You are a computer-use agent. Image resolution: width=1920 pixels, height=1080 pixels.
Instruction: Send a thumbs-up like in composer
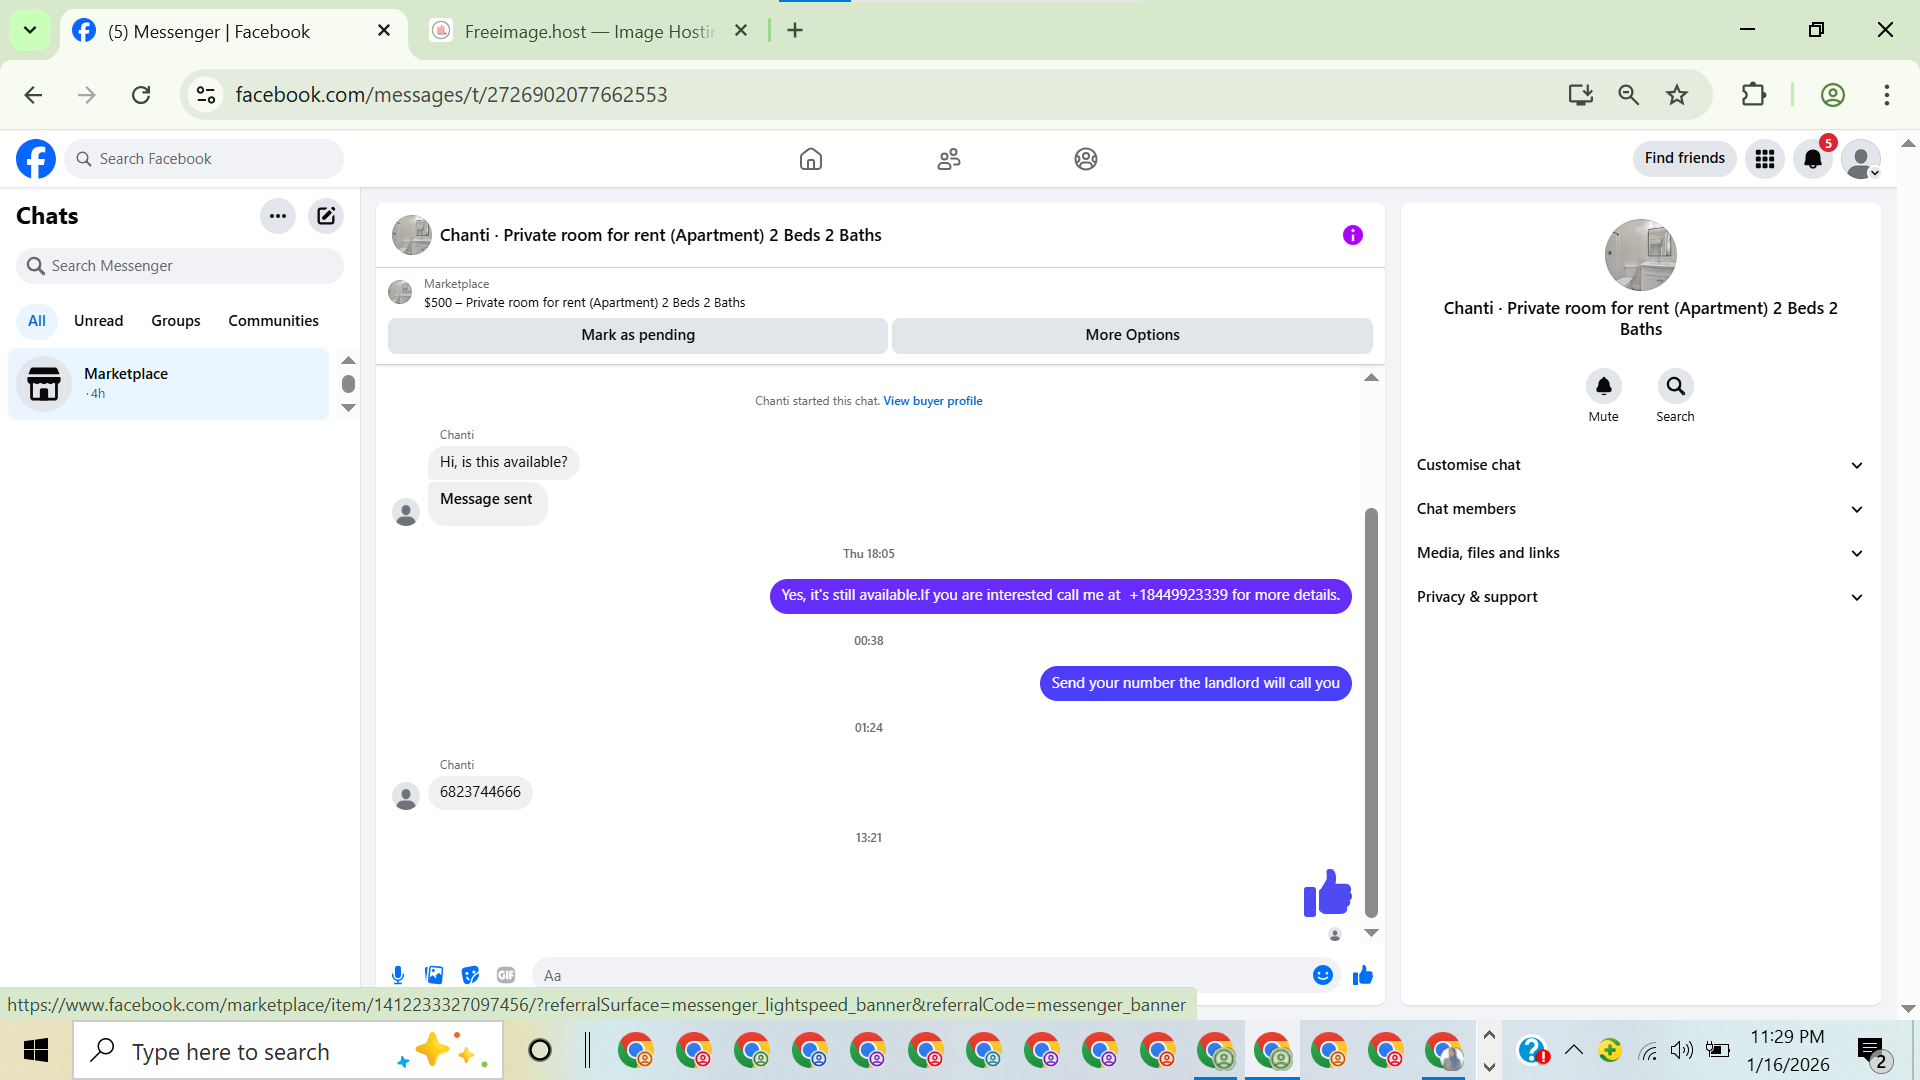(x=1362, y=975)
